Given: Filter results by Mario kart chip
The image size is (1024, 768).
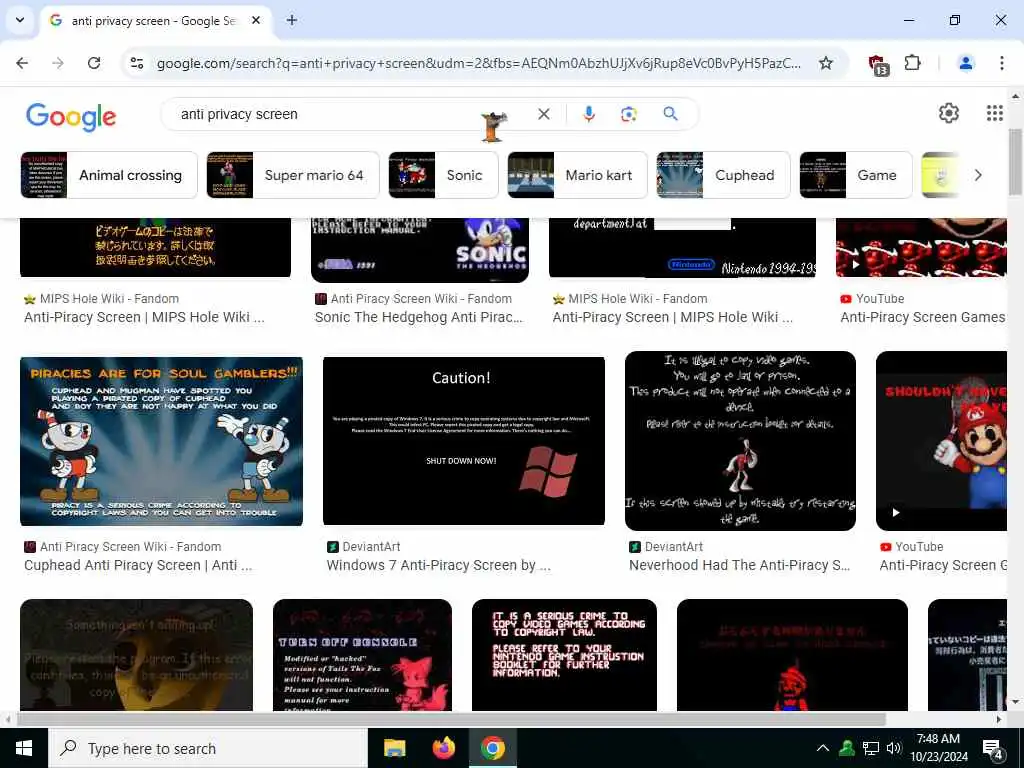Looking at the screenshot, I should [577, 175].
